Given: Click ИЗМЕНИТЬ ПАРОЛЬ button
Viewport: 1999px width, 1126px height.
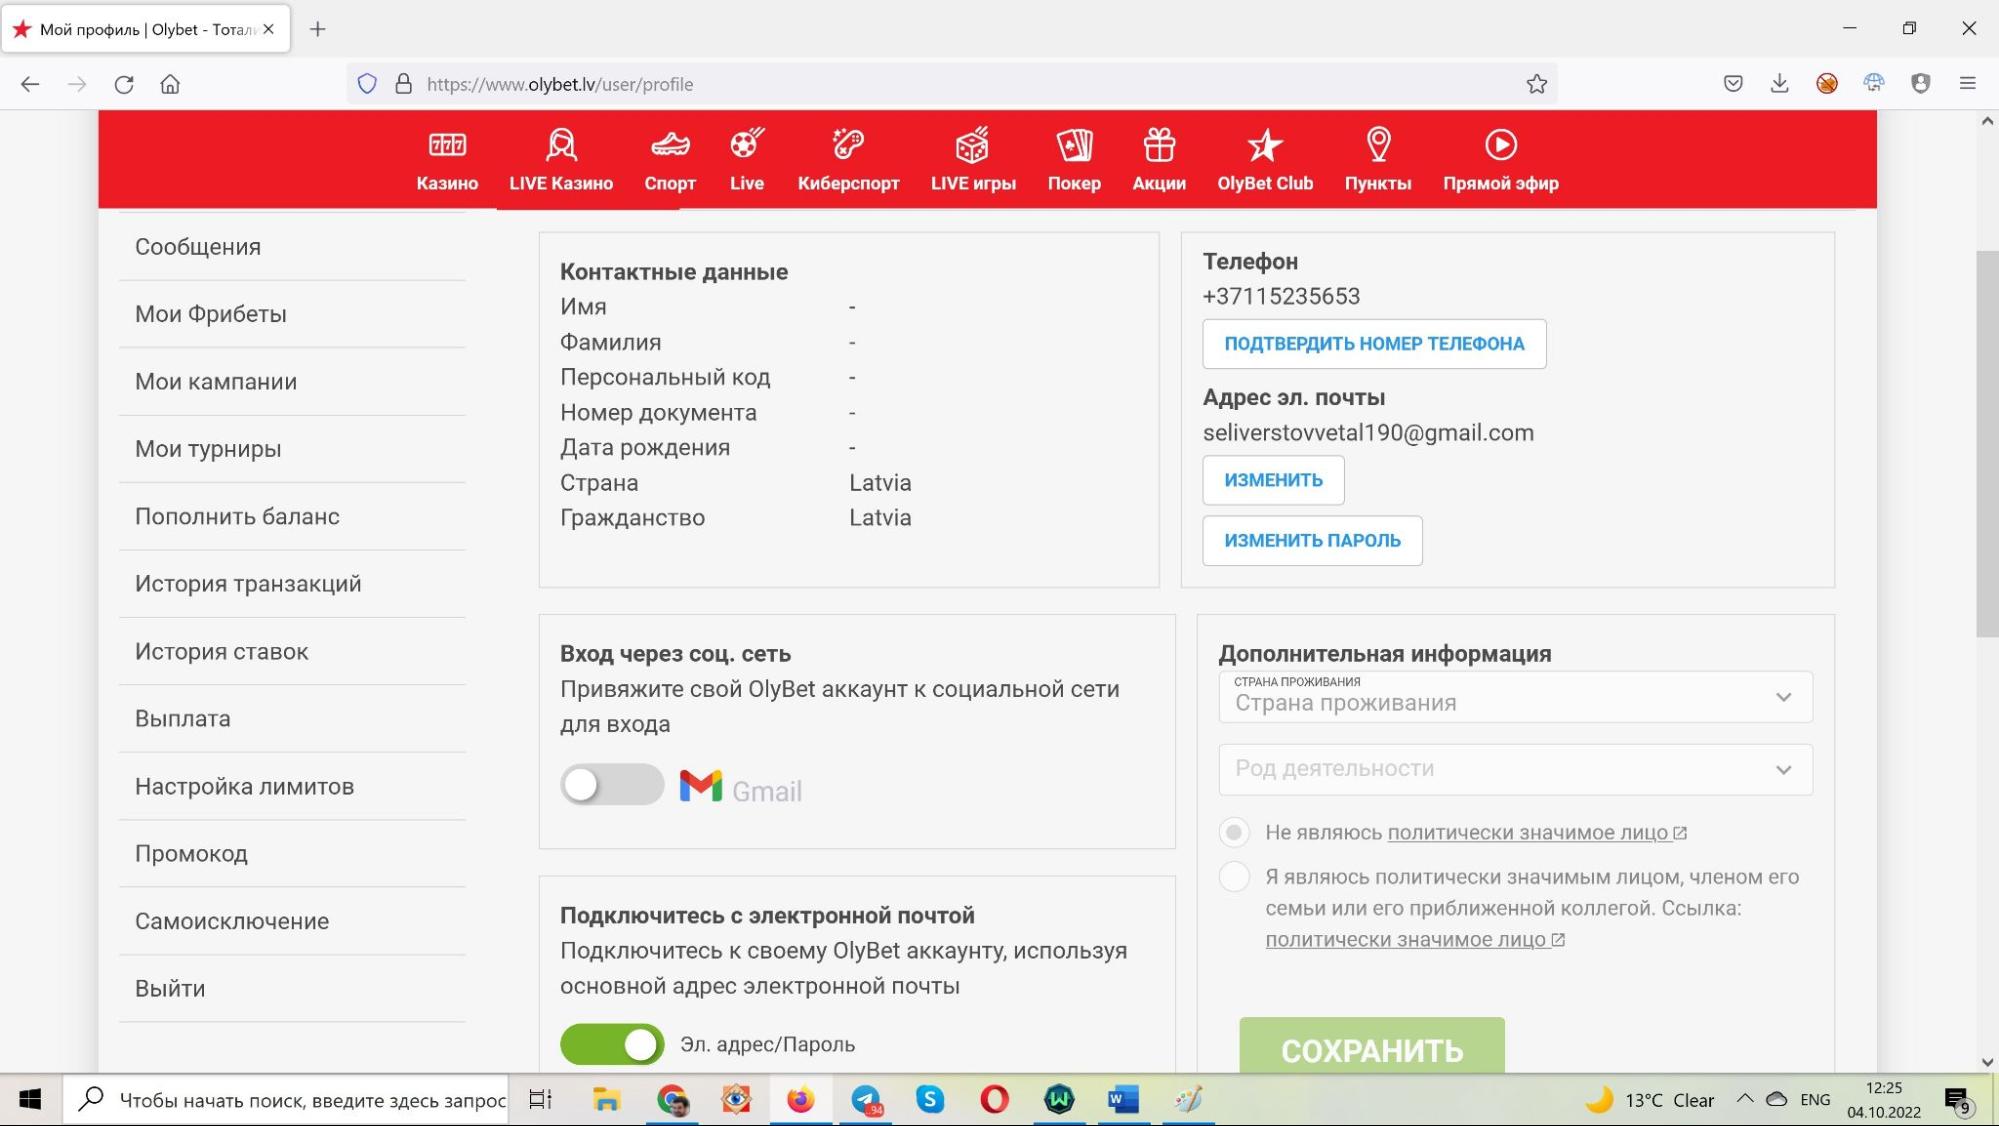Looking at the screenshot, I should point(1312,541).
